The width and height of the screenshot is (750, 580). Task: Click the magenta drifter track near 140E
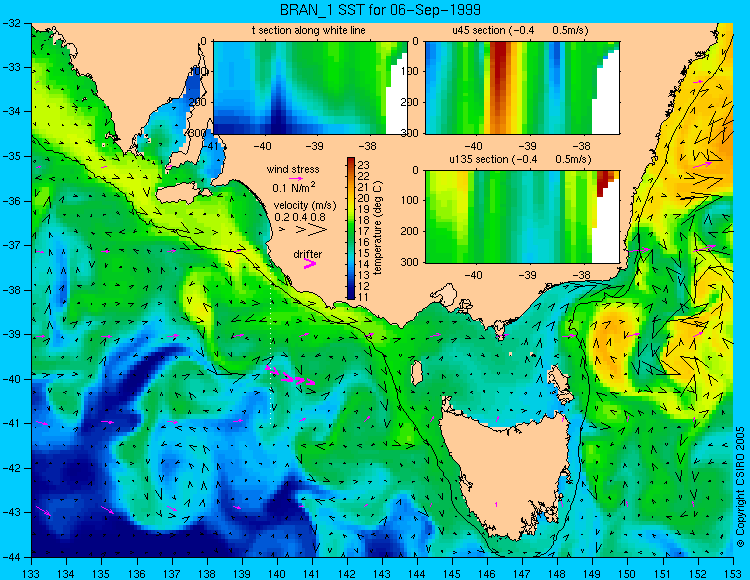pos(290,376)
